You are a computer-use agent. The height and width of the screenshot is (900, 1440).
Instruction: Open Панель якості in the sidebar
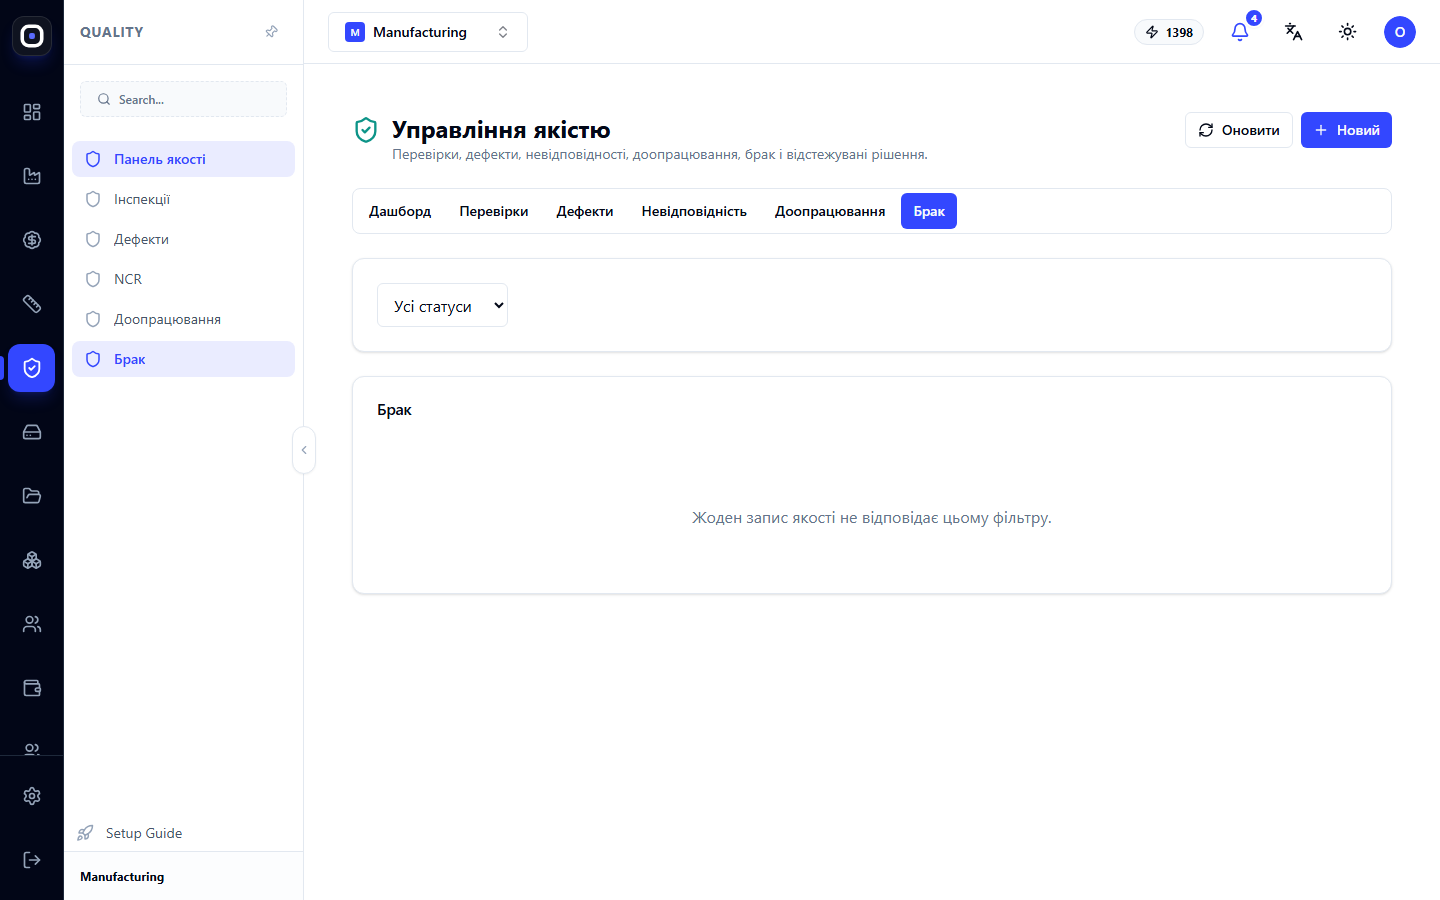click(x=183, y=159)
